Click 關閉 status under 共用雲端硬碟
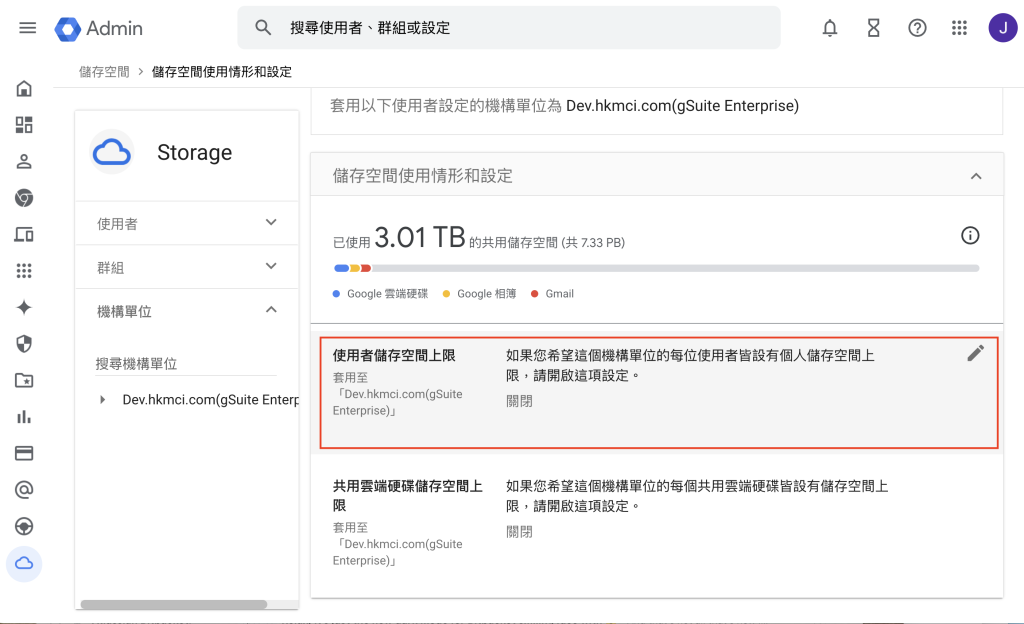This screenshot has height=624, width=1024. (519, 532)
